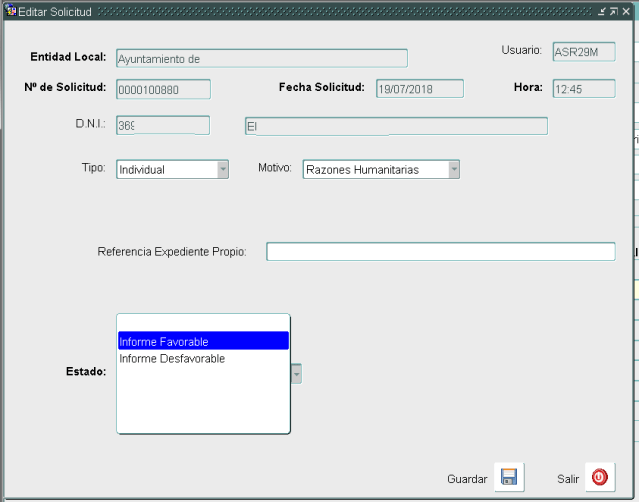Click the Nº de Solicitud field
Image resolution: width=639 pixels, height=502 pixels.
tap(163, 88)
